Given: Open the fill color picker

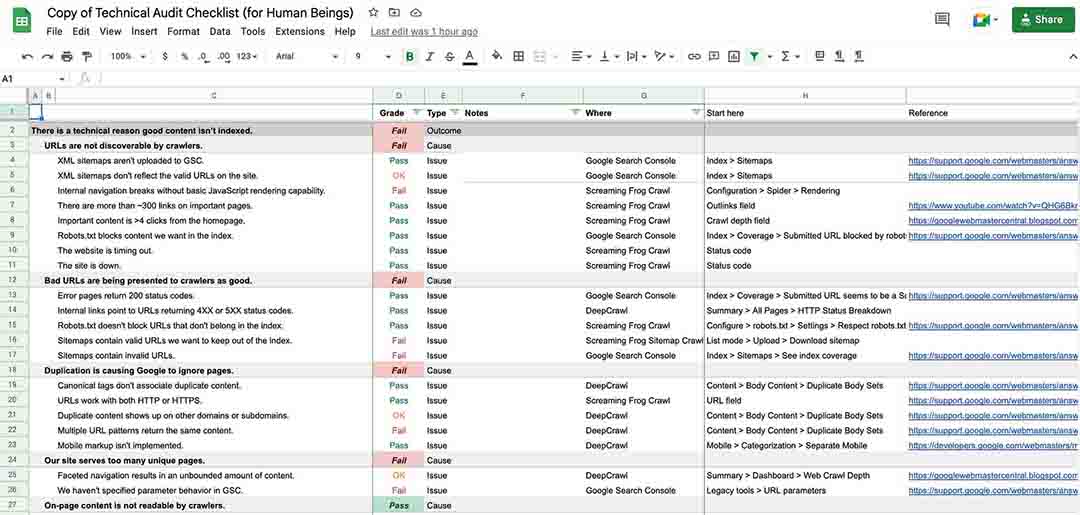Looking at the screenshot, I should tap(497, 56).
